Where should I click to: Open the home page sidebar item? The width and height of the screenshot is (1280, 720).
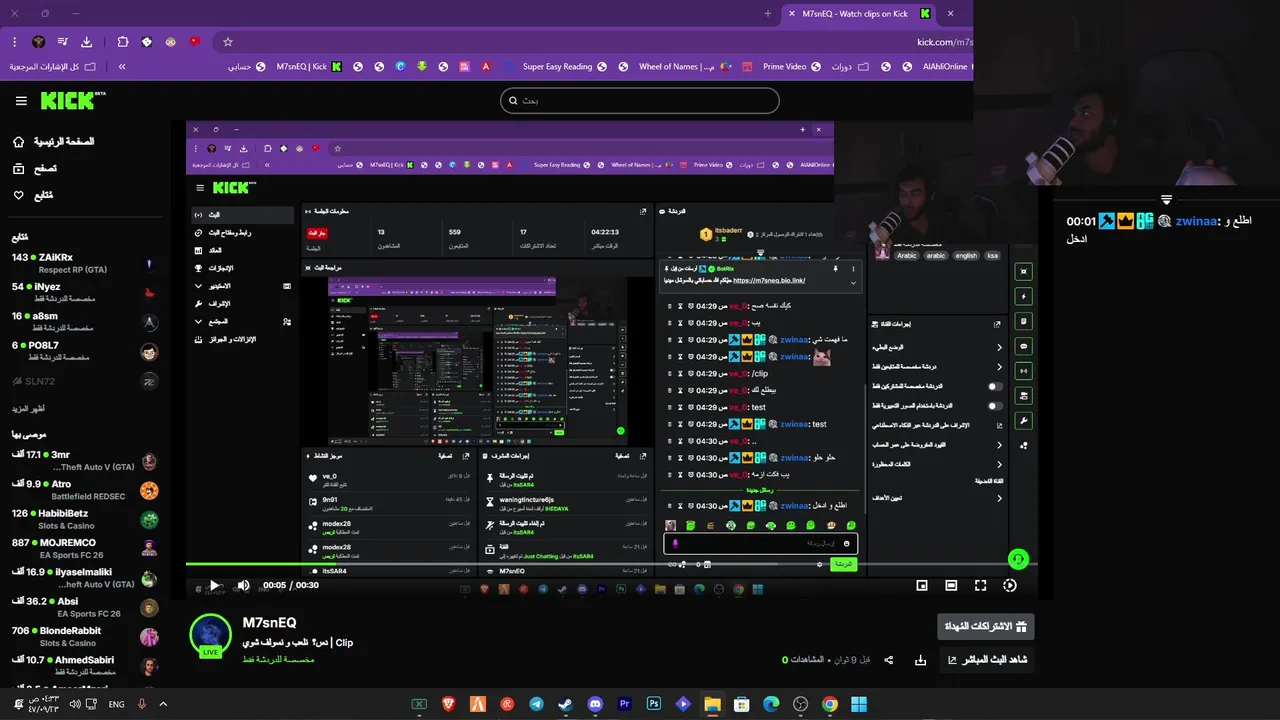[54, 142]
